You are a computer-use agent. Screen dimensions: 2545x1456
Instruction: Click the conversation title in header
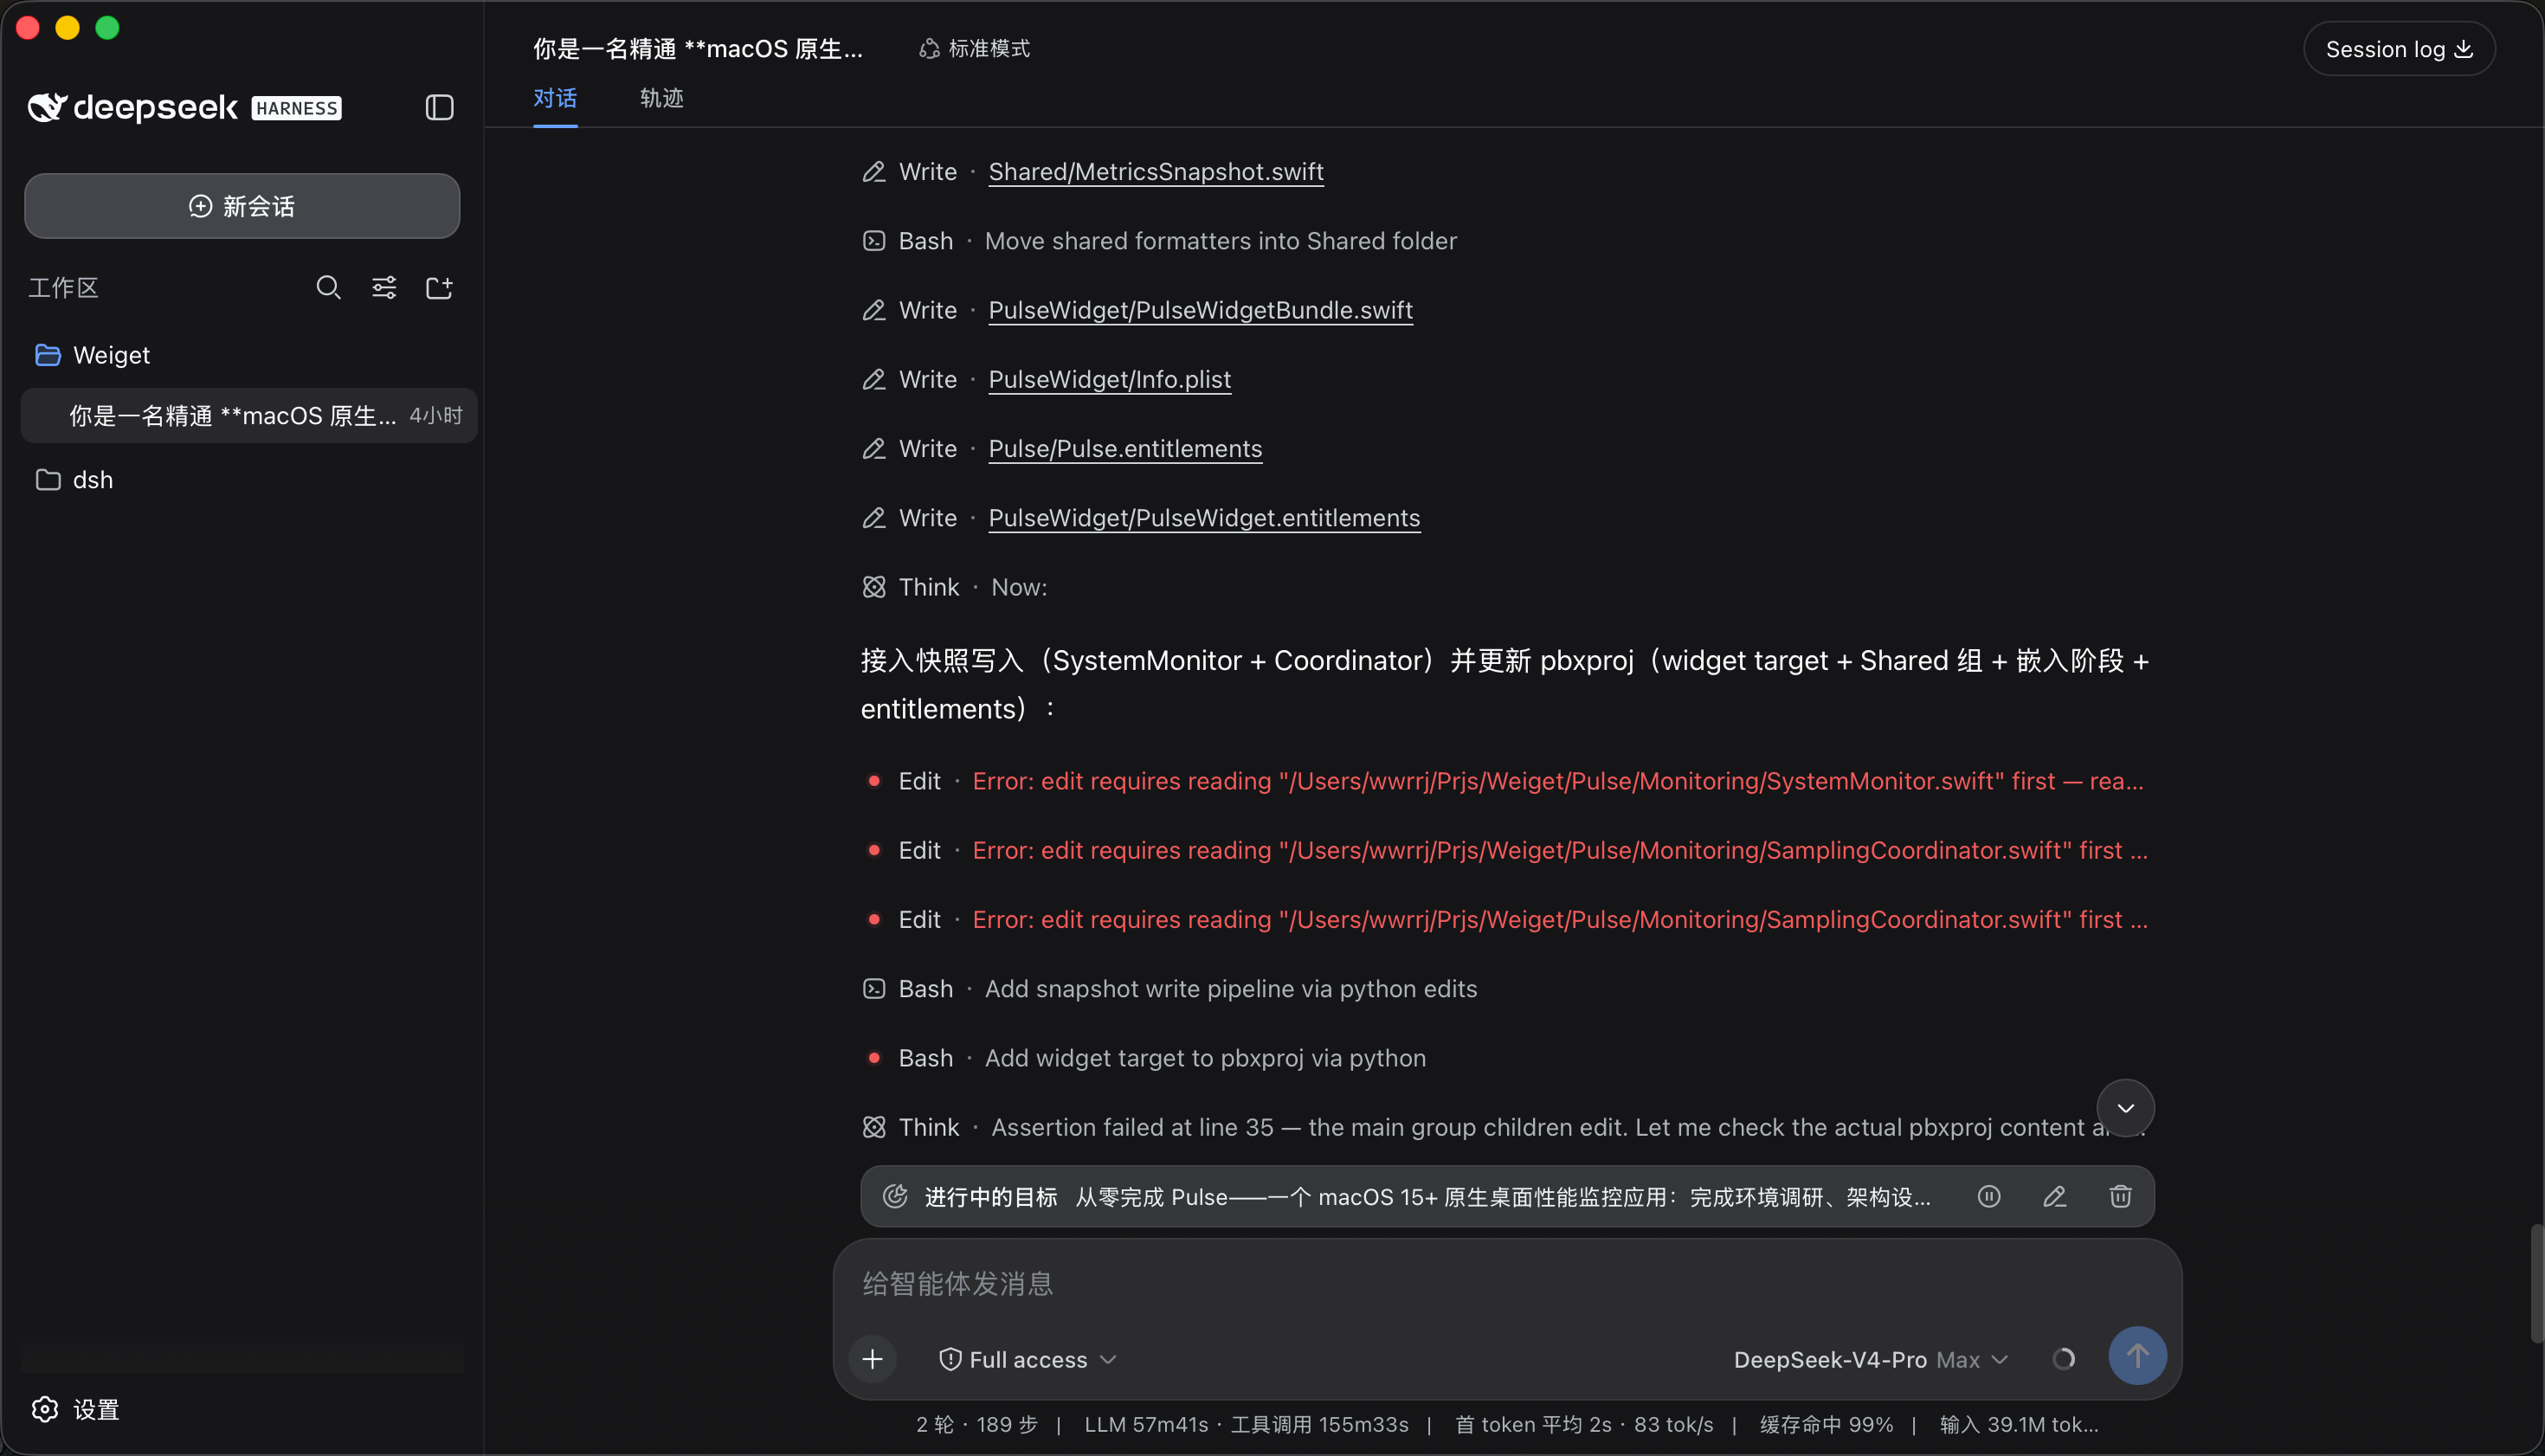pyautogui.click(x=697, y=49)
